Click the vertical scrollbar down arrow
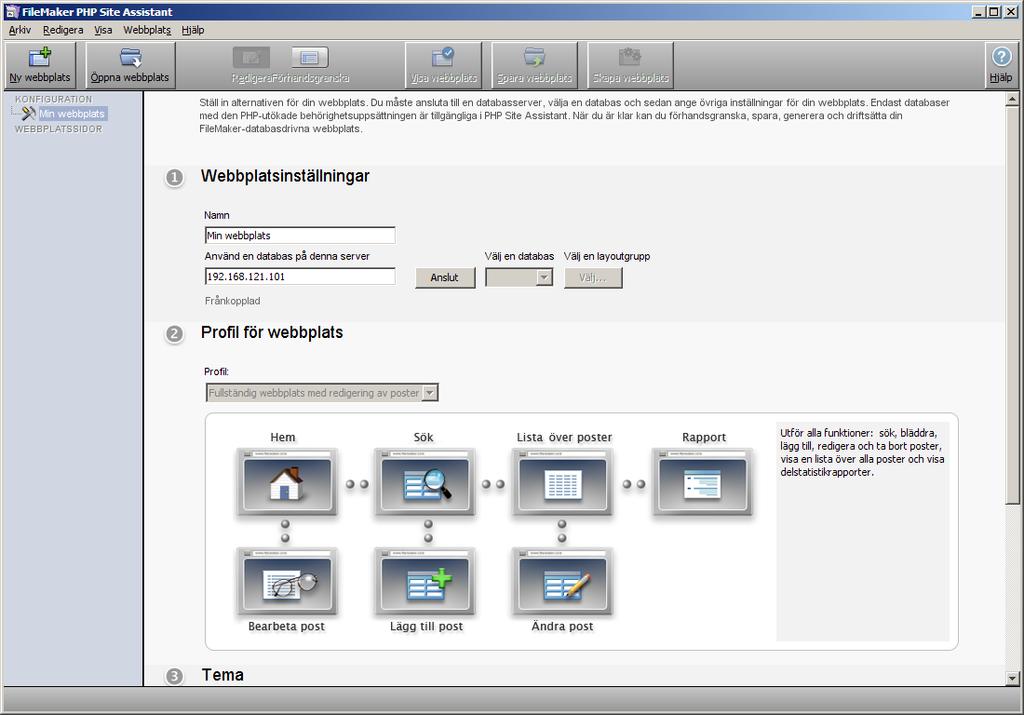This screenshot has width=1024, height=715. tap(1012, 678)
